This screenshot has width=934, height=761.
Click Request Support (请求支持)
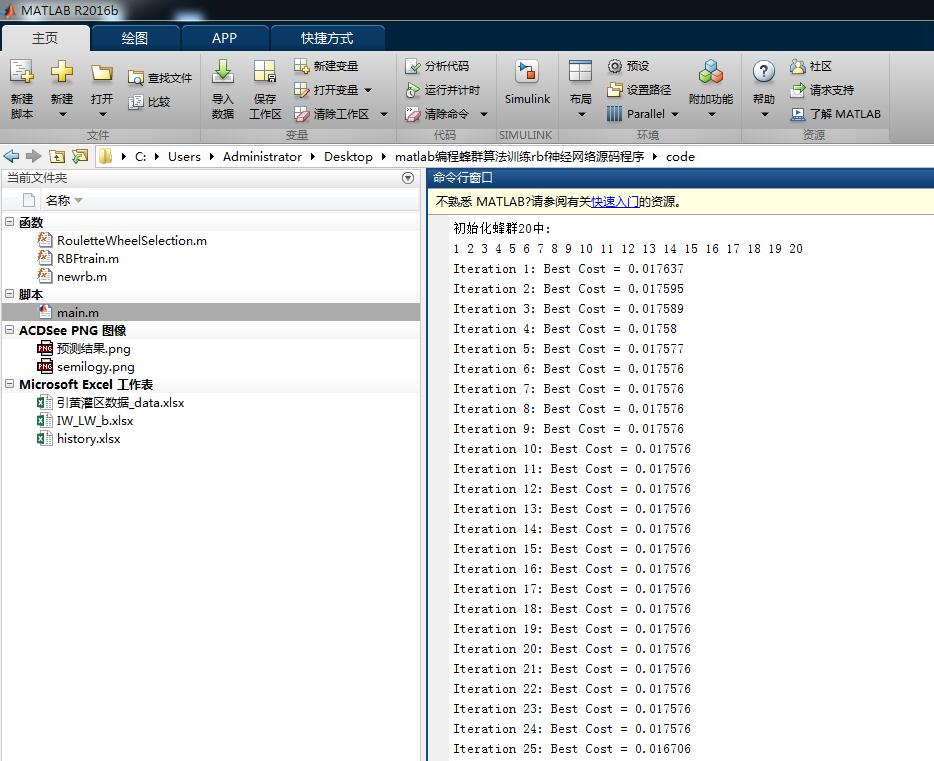tap(822, 90)
